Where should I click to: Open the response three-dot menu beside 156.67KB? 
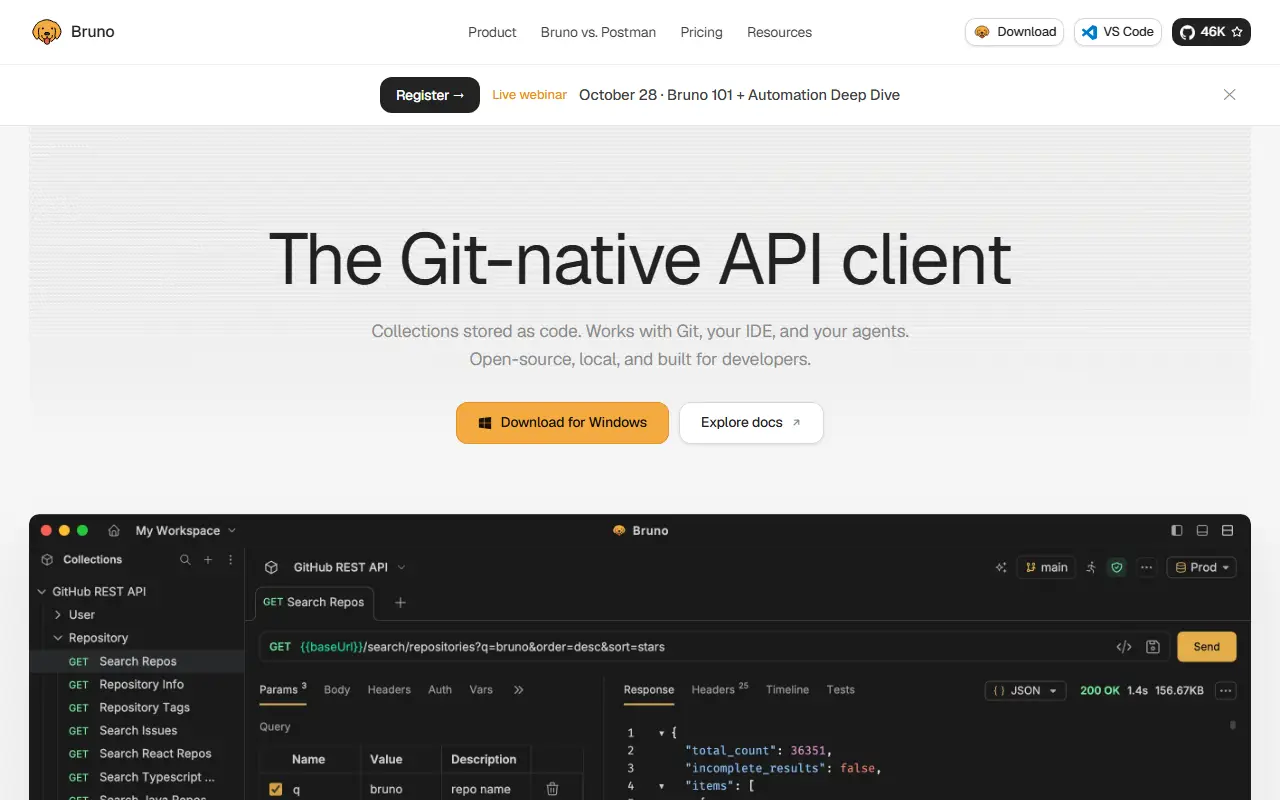(x=1226, y=690)
